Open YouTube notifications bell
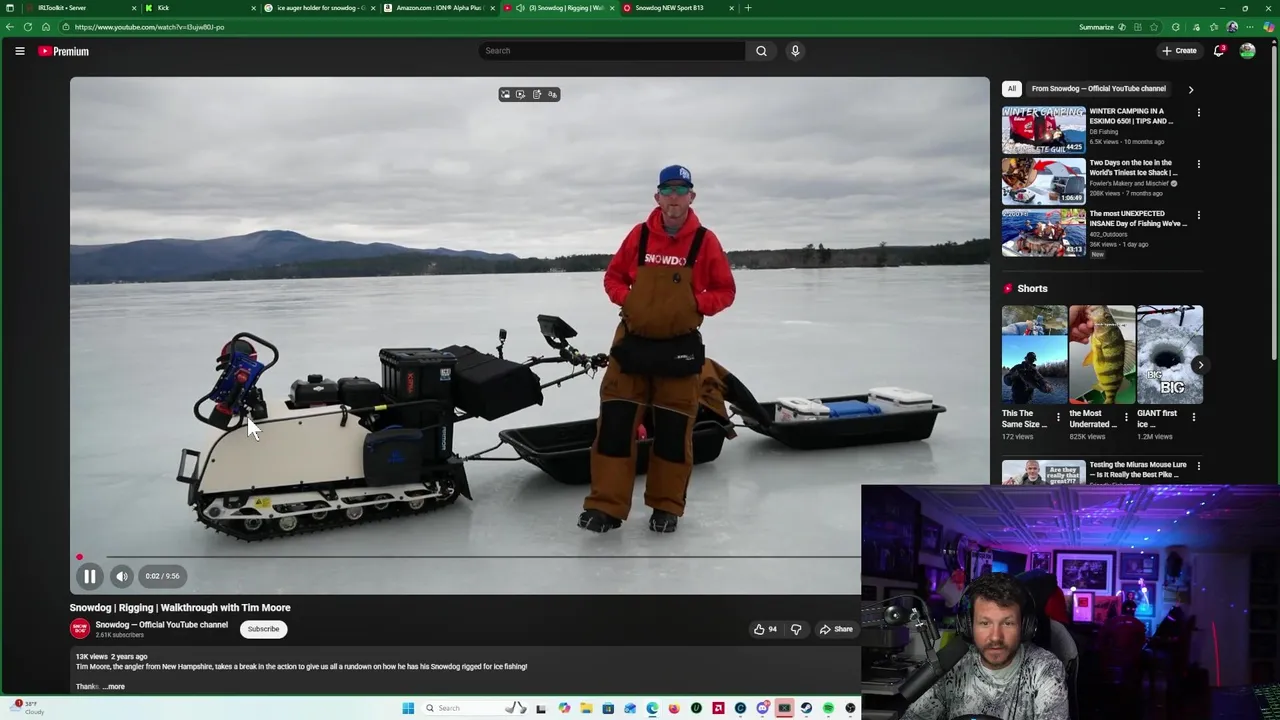Screen dimensions: 1280x720 pos(1219,51)
